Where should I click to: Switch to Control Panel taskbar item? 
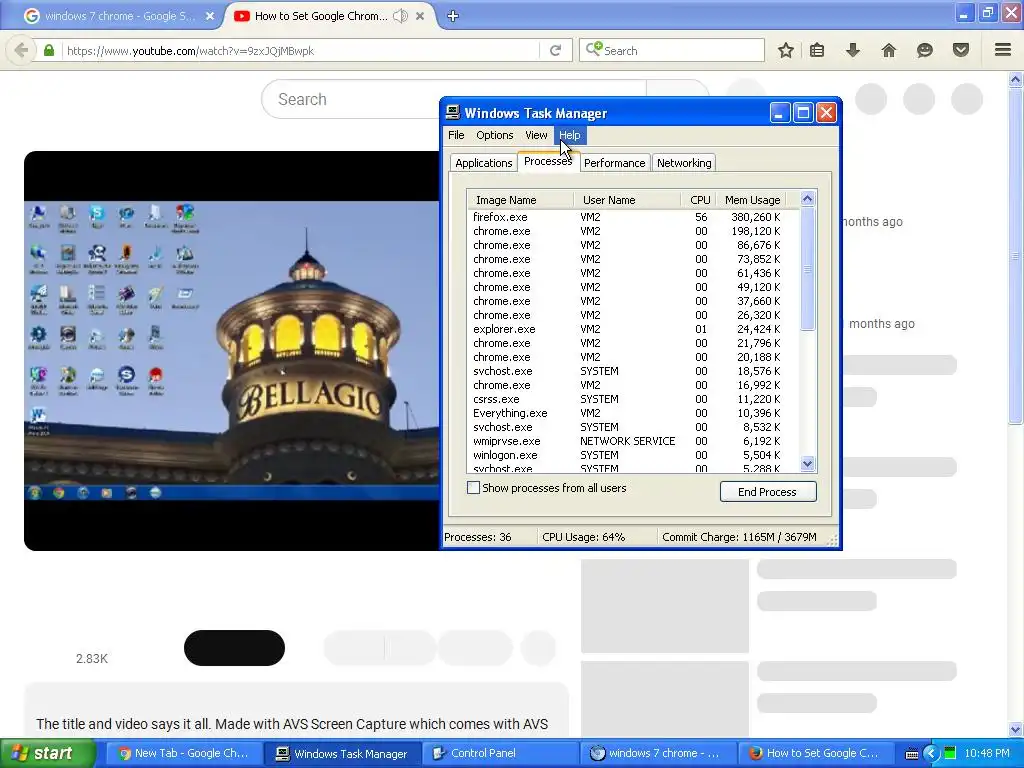tap(501, 753)
